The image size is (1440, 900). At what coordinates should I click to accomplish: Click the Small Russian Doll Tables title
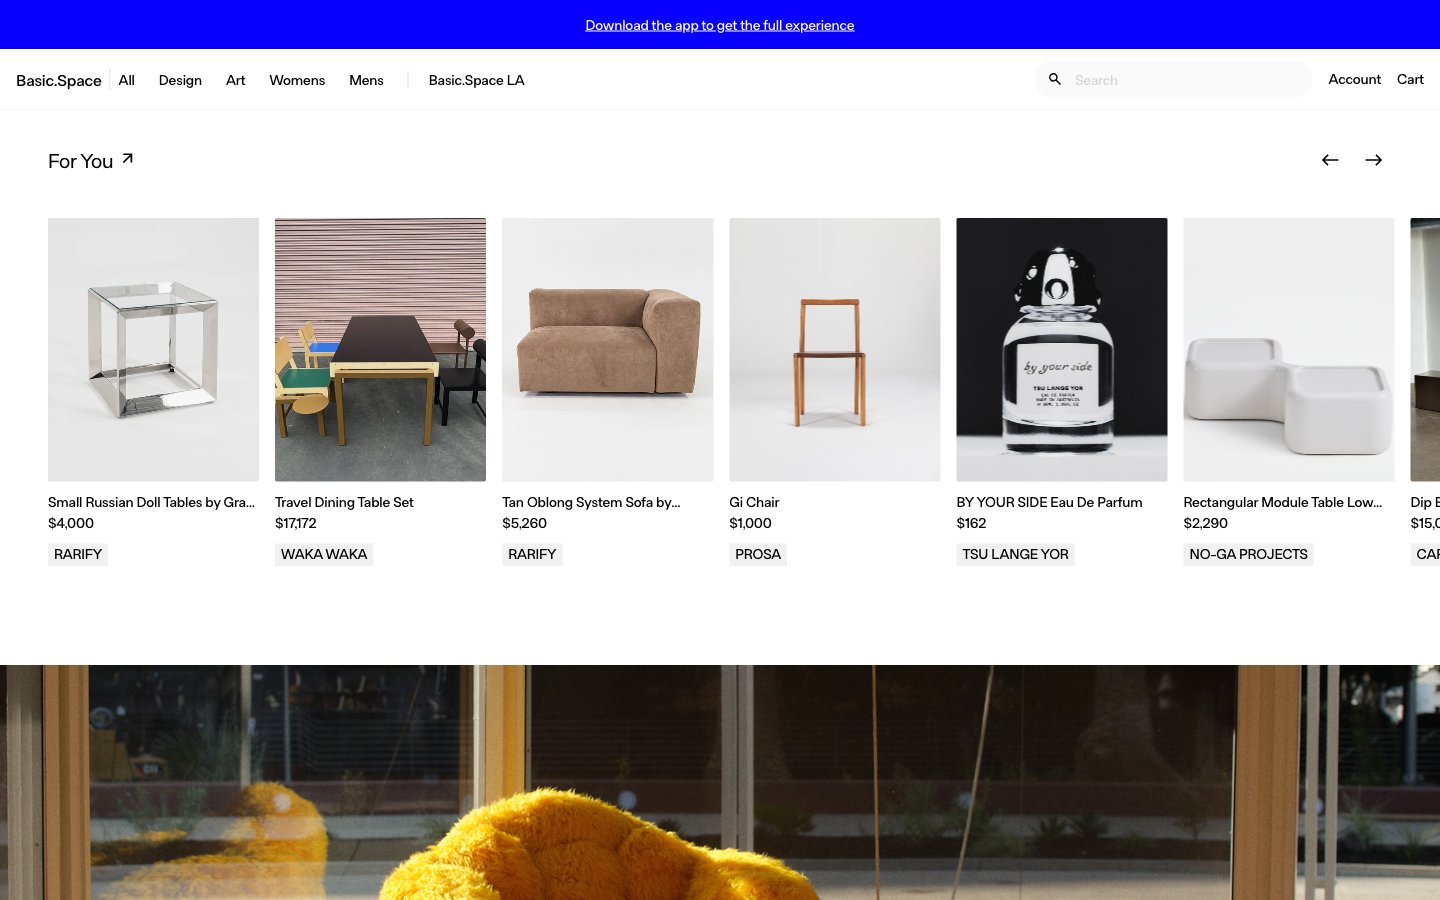tap(151, 502)
